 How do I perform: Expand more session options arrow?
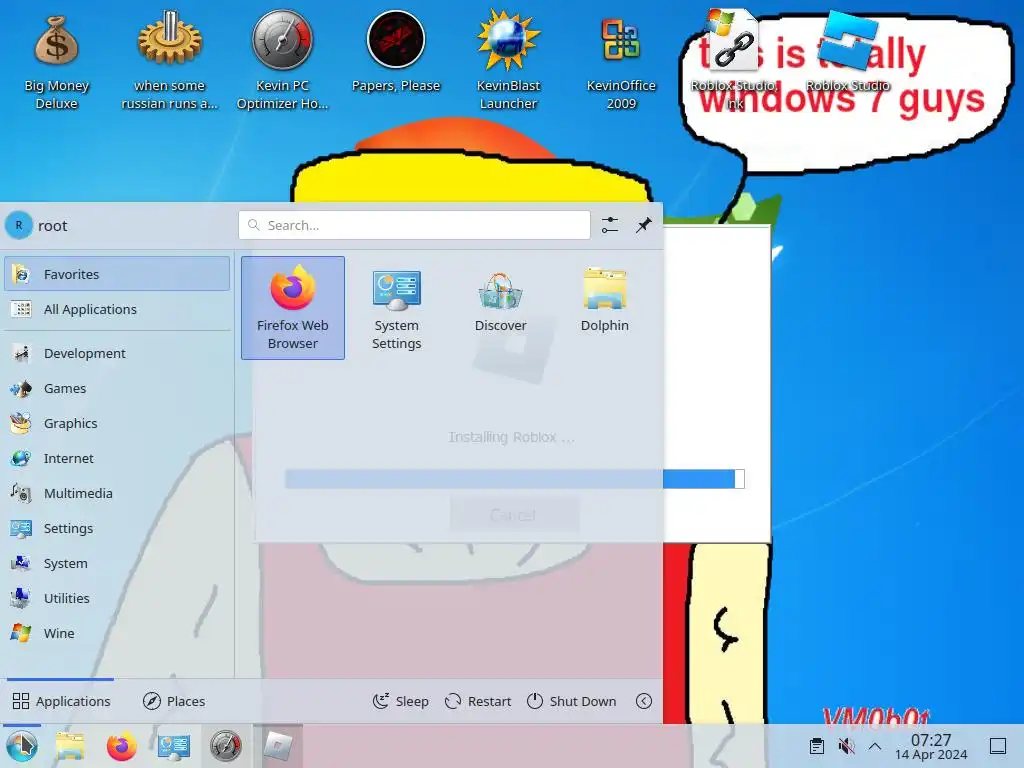point(644,701)
